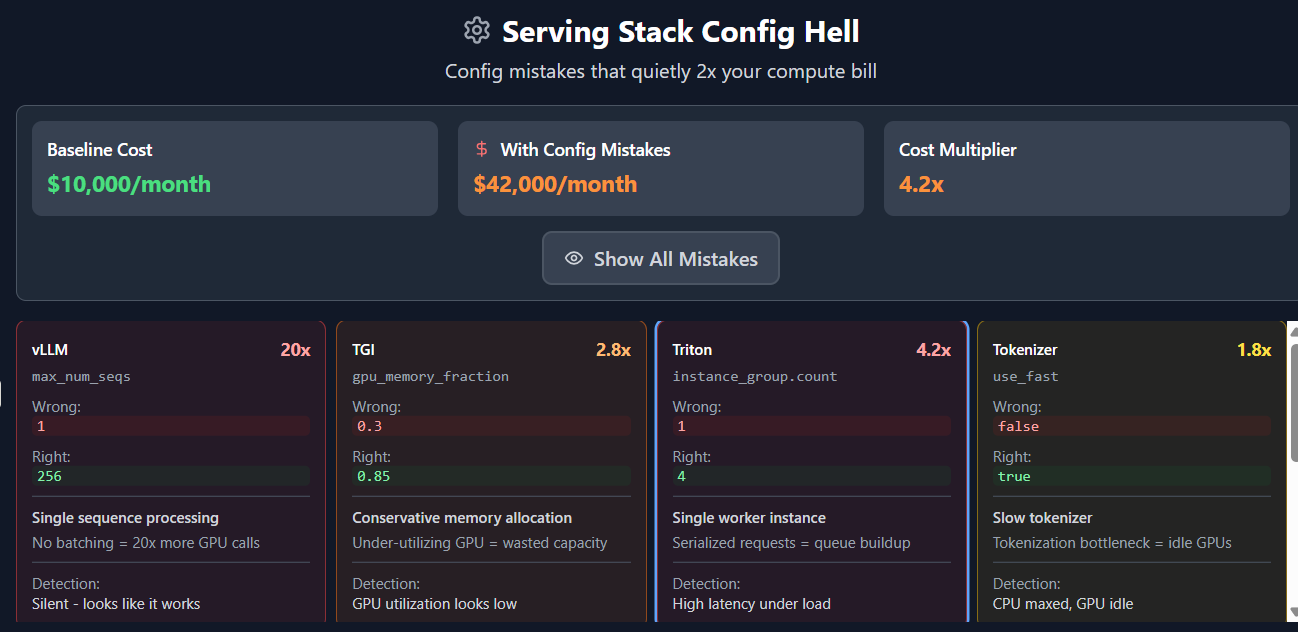Click the right value true in Tokenizer card

(1131, 476)
